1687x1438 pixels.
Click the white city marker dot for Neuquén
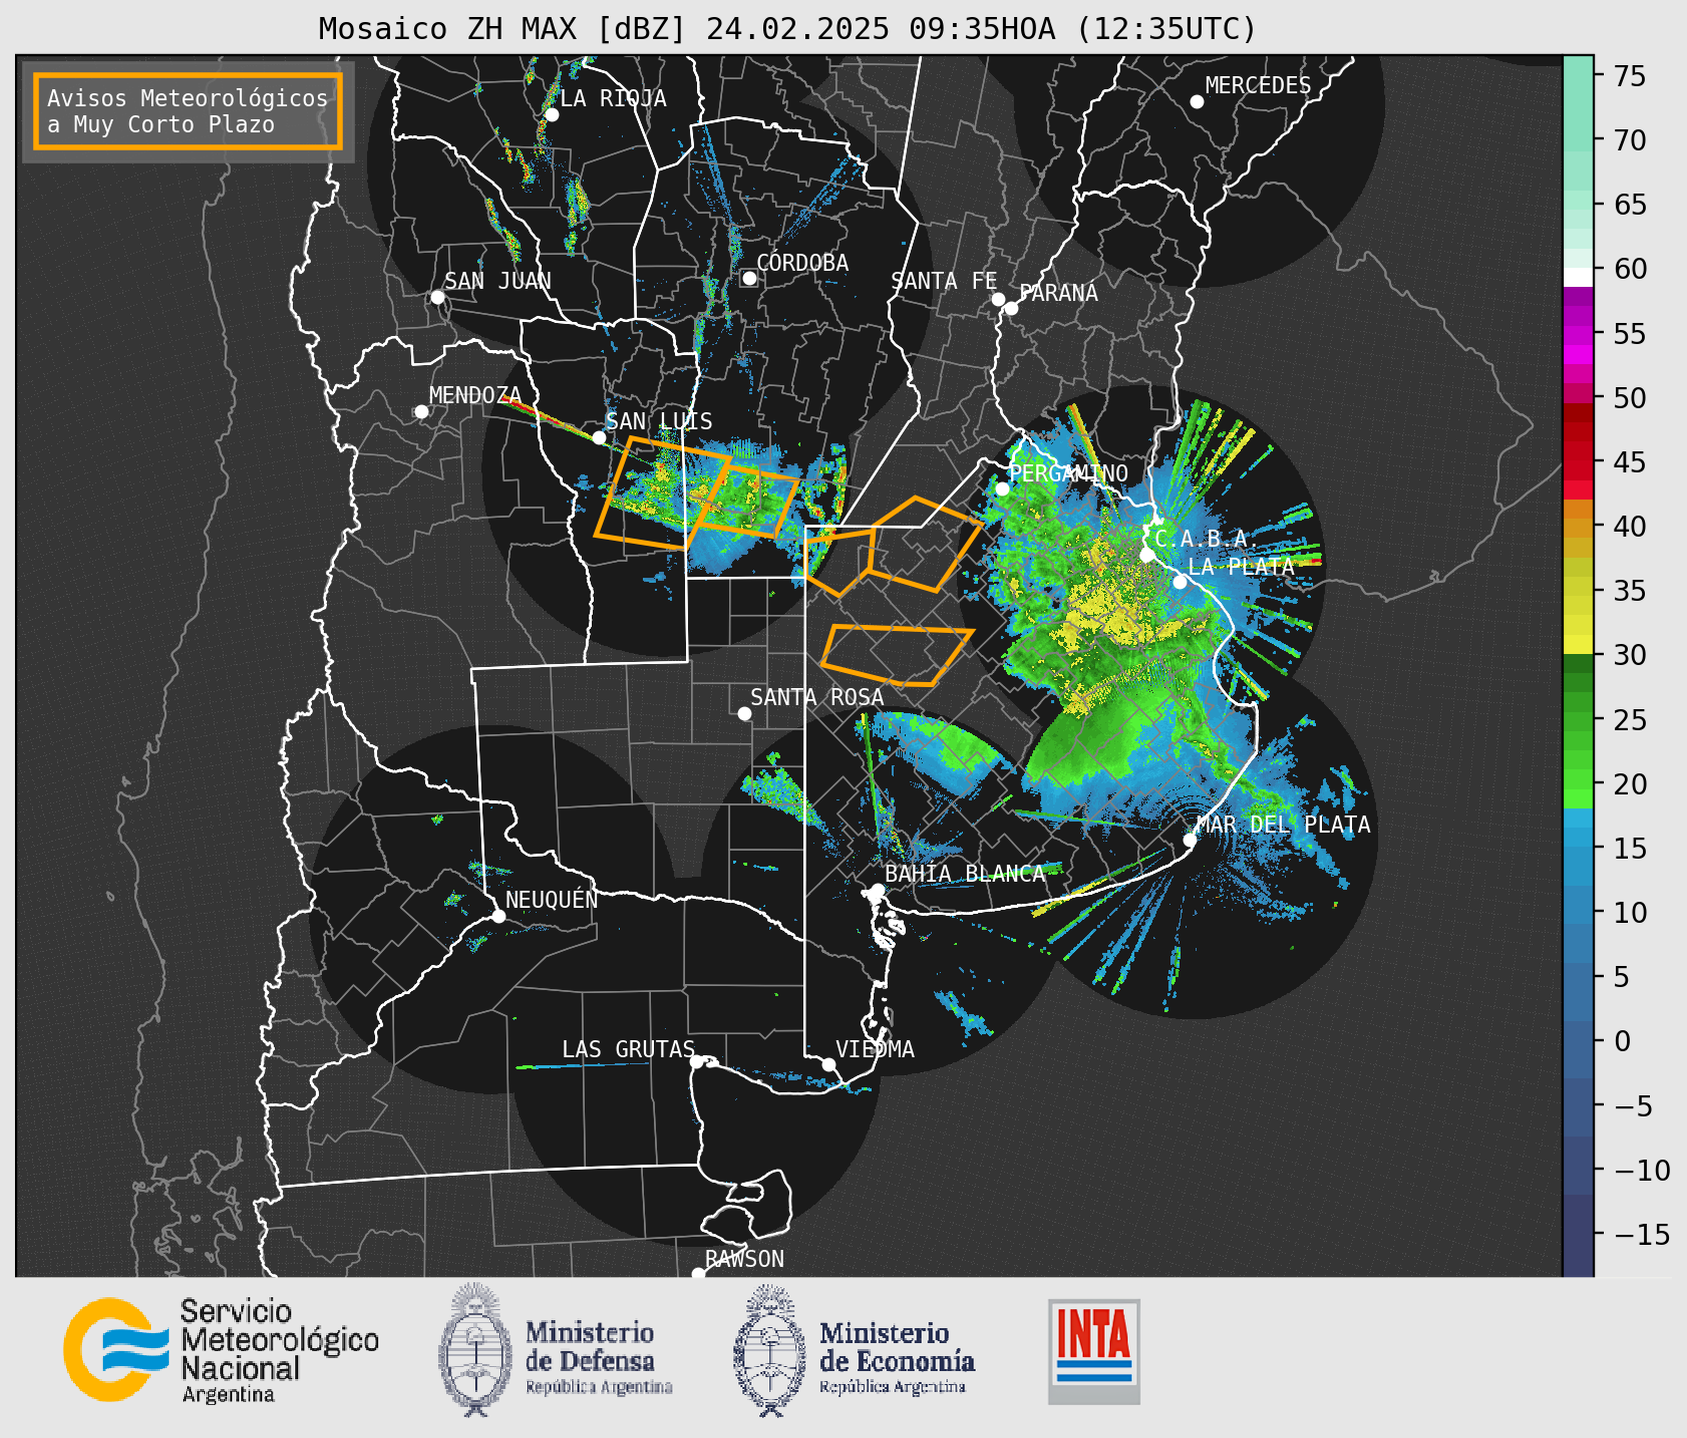coord(499,916)
